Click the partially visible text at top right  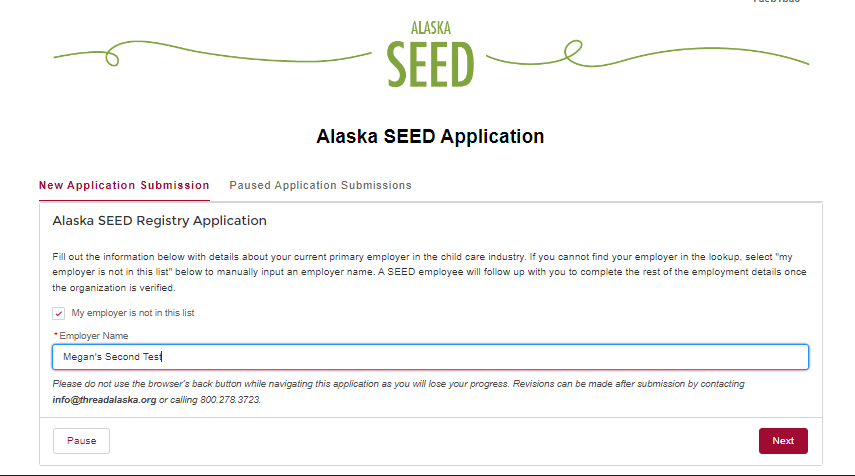tap(776, 2)
